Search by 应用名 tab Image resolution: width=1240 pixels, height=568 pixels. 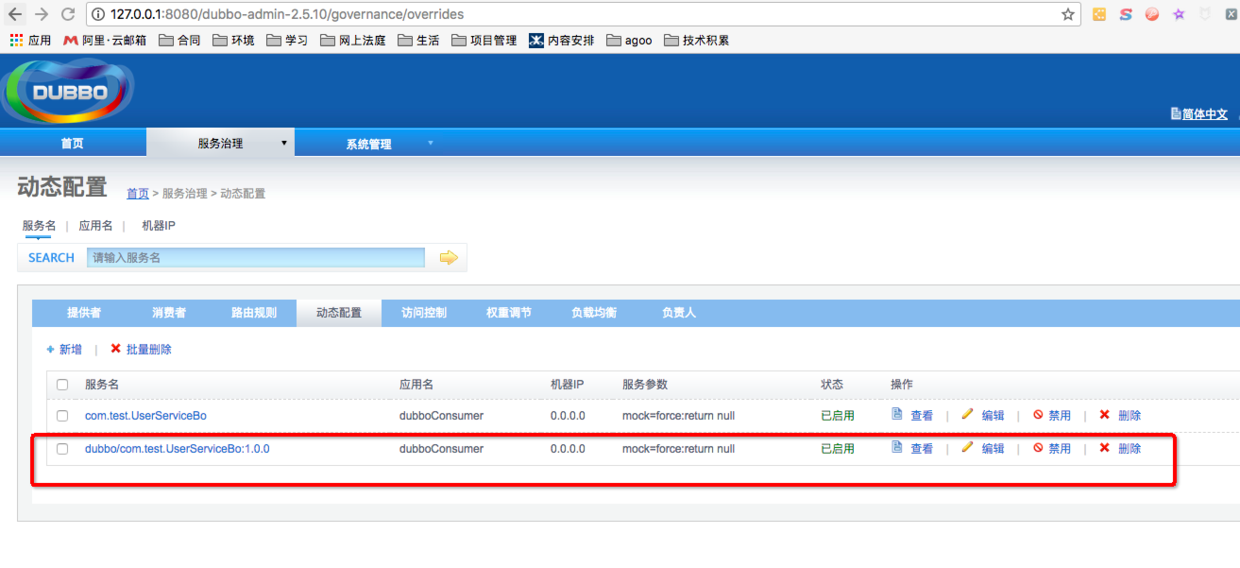[96, 226]
